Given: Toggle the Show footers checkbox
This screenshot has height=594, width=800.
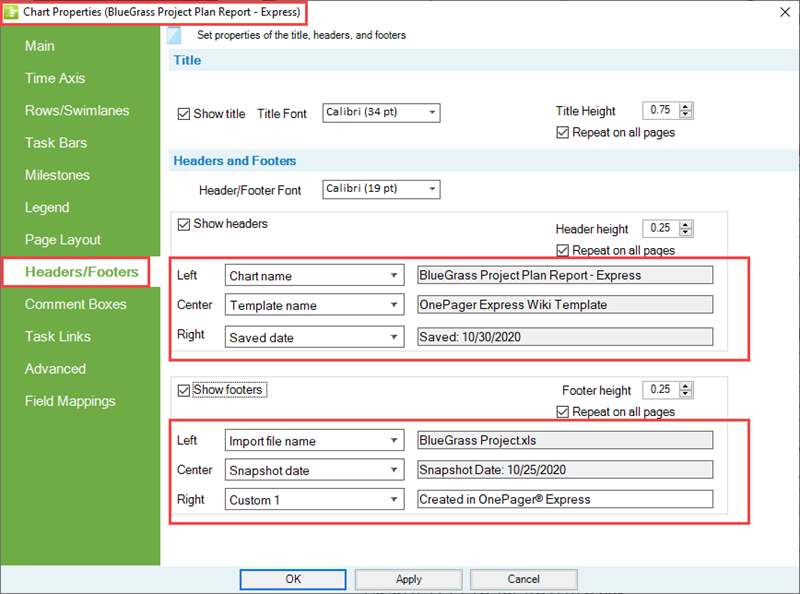Looking at the screenshot, I should click(x=184, y=390).
